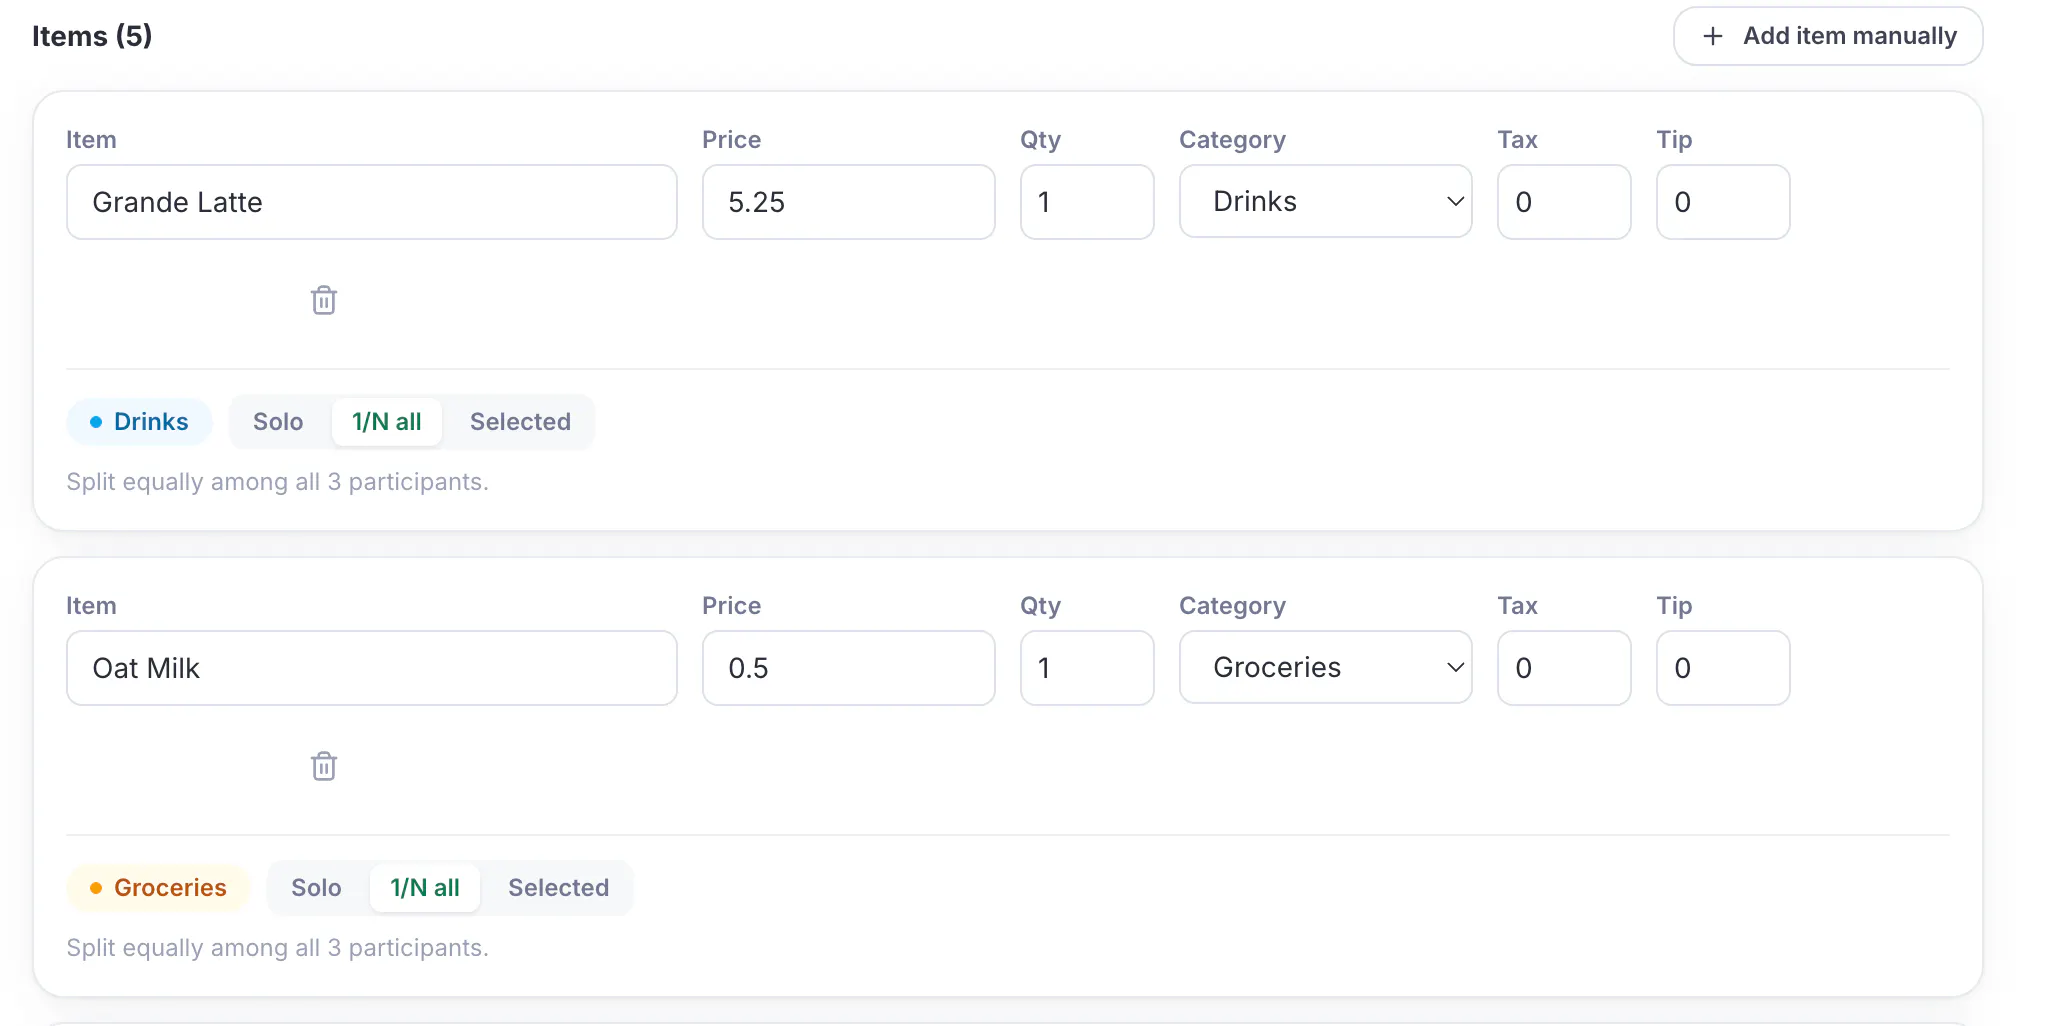
Task: Set Grande Latte split to Selected
Action: click(520, 422)
